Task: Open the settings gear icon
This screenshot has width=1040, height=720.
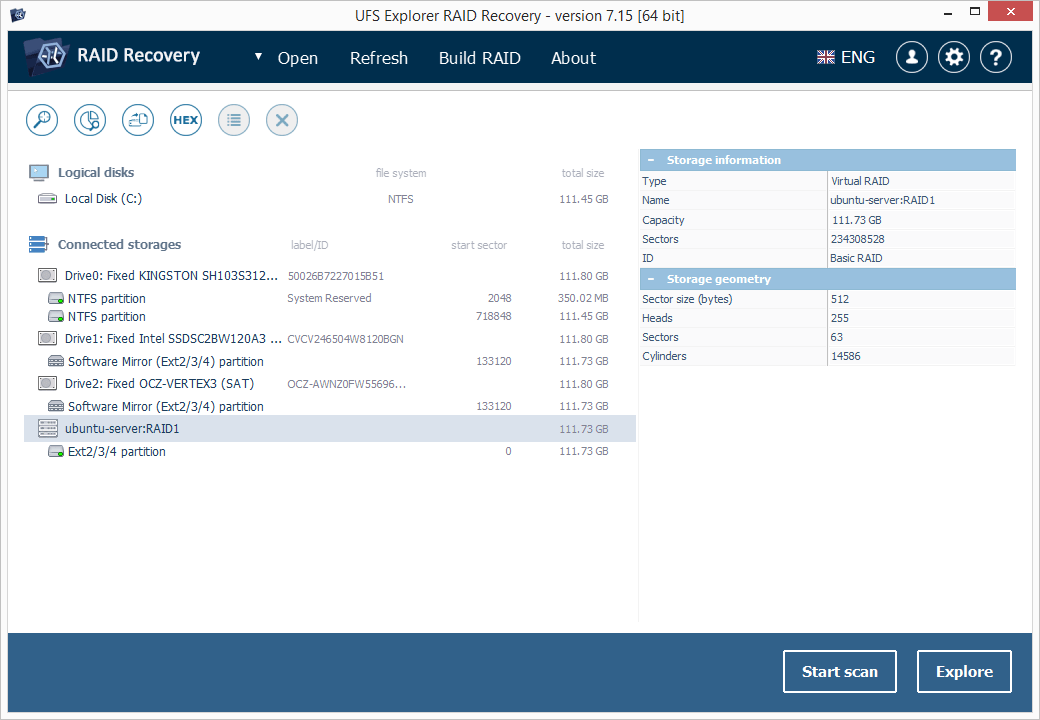Action: click(x=954, y=57)
